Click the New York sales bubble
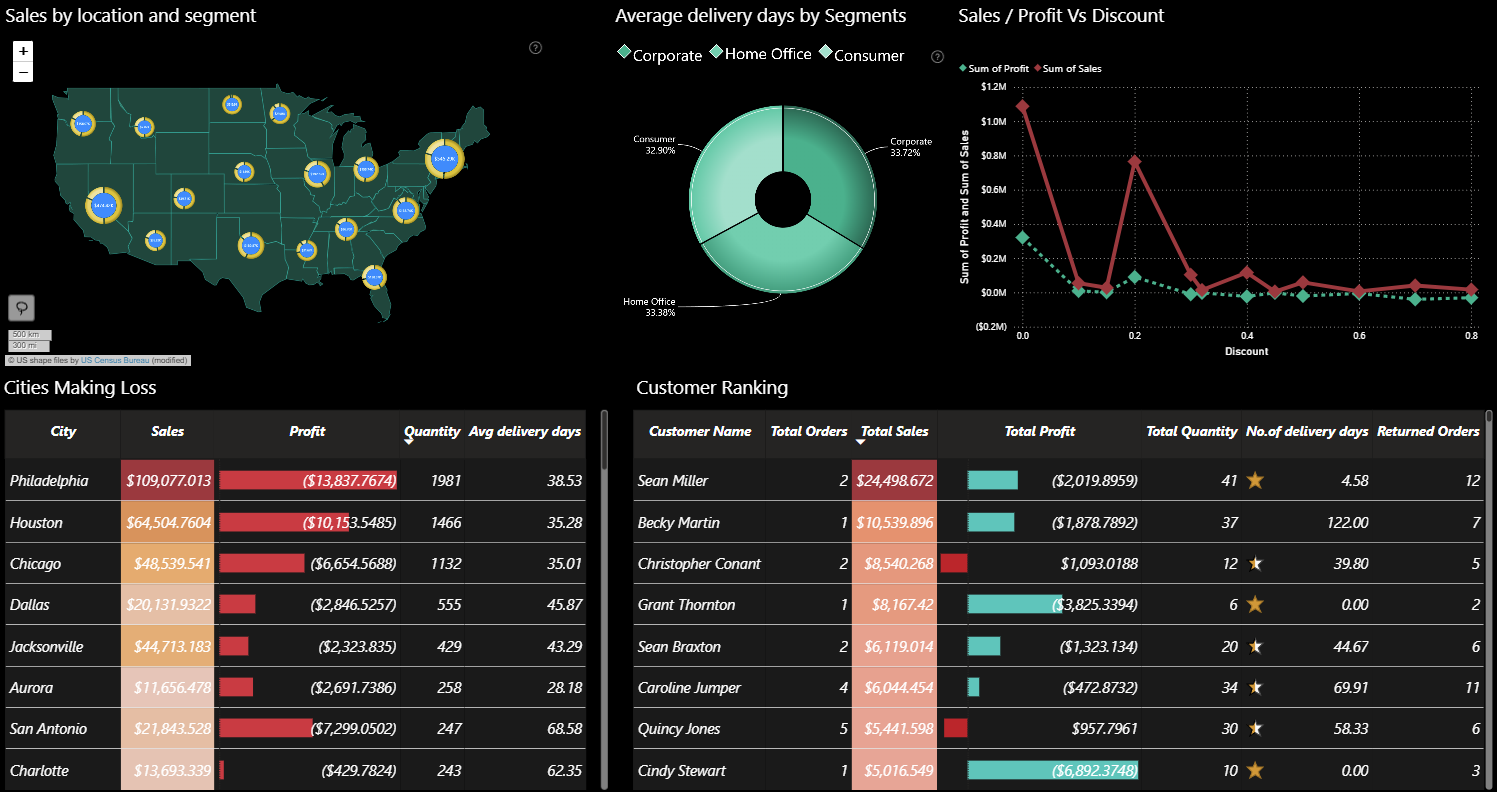Screen dimensions: 1497x792 [444, 159]
